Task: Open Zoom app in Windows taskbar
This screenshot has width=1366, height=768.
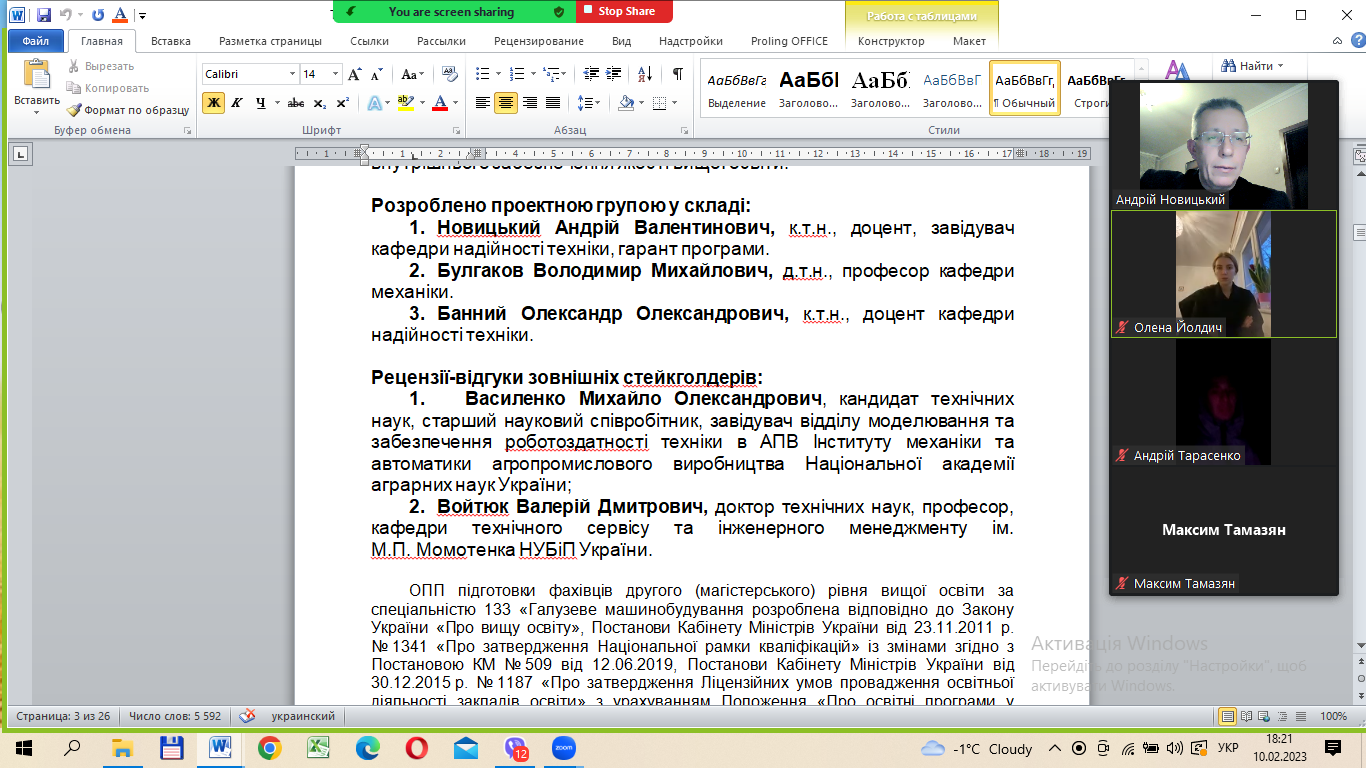Action: 563,748
